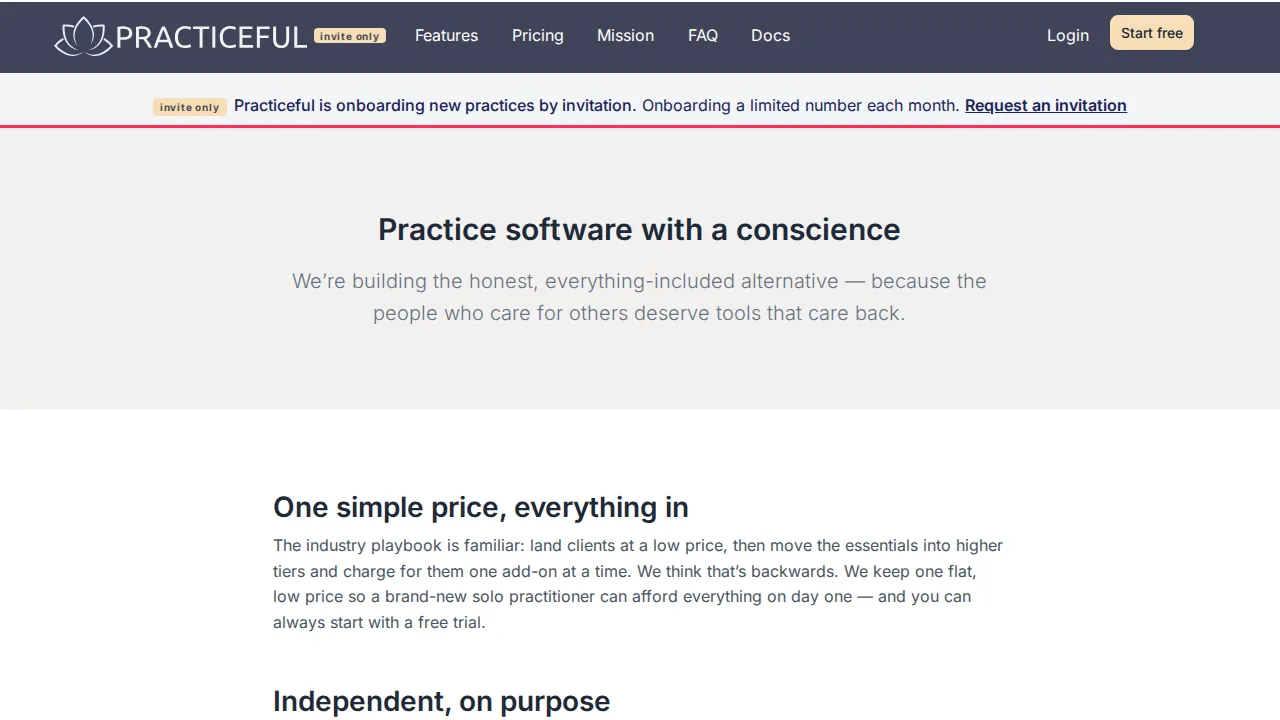Screen dimensions: 1280x720
Task: Go to the Pricing page
Action: pyautogui.click(x=538, y=35)
